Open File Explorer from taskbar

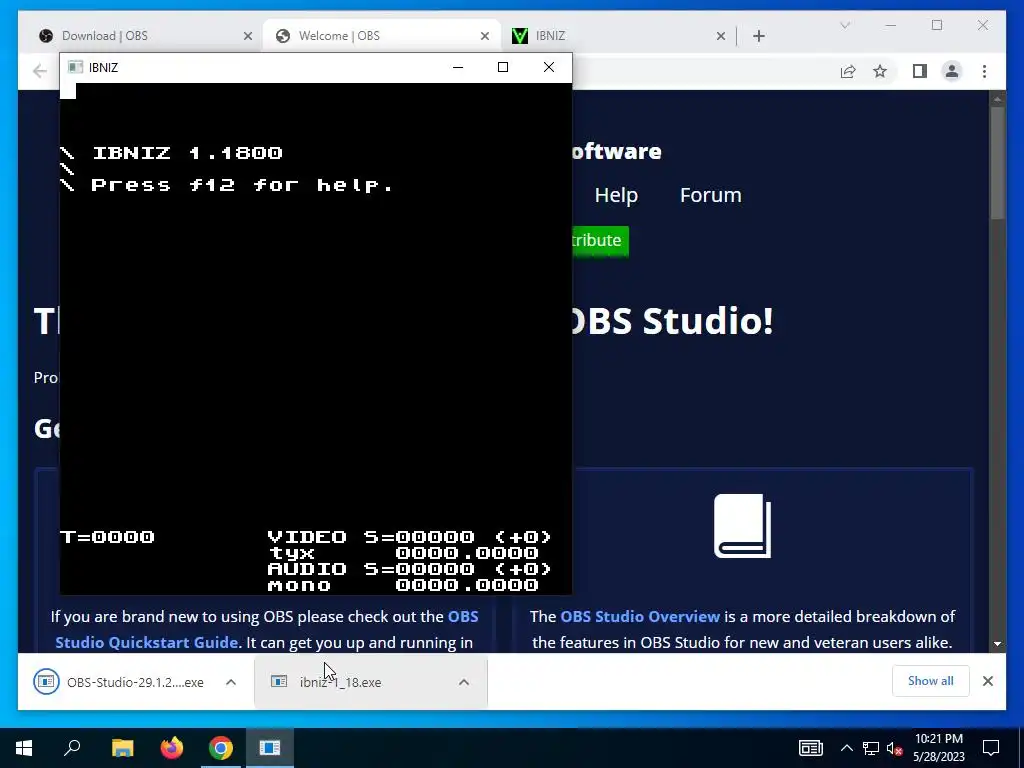[x=122, y=748]
